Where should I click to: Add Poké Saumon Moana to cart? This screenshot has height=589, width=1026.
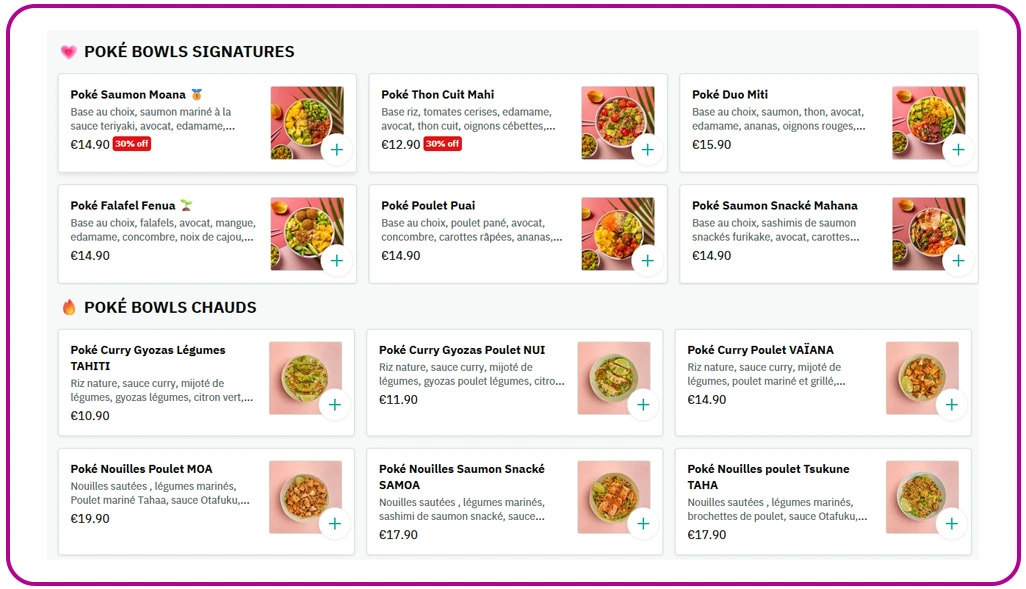click(336, 150)
